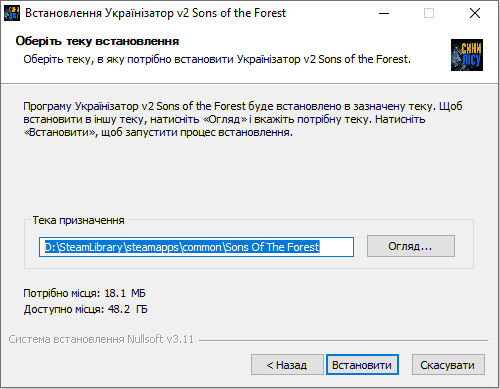Click the Nullsoft v3.11 branding text

[x=101, y=339]
